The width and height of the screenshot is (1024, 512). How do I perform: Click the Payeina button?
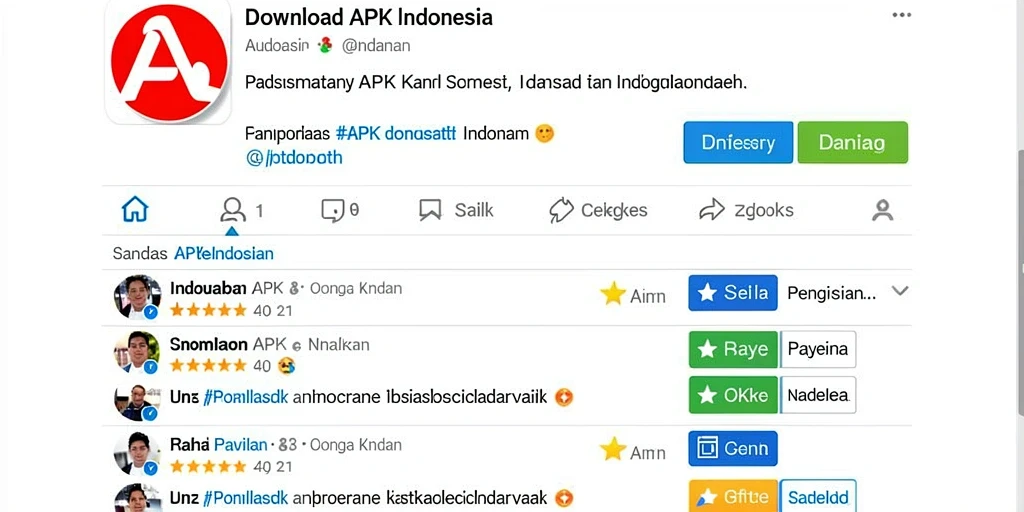coord(818,349)
